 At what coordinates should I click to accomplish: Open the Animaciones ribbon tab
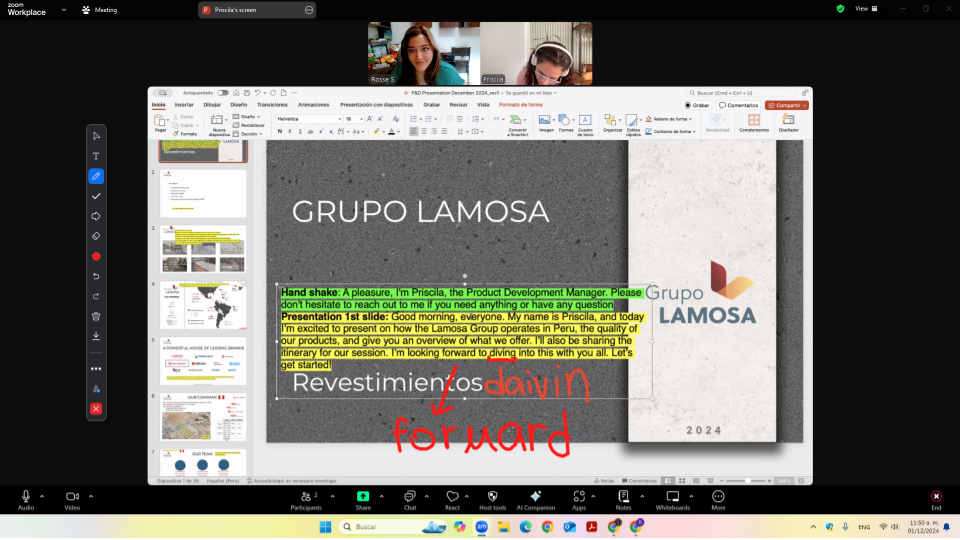pyautogui.click(x=313, y=105)
